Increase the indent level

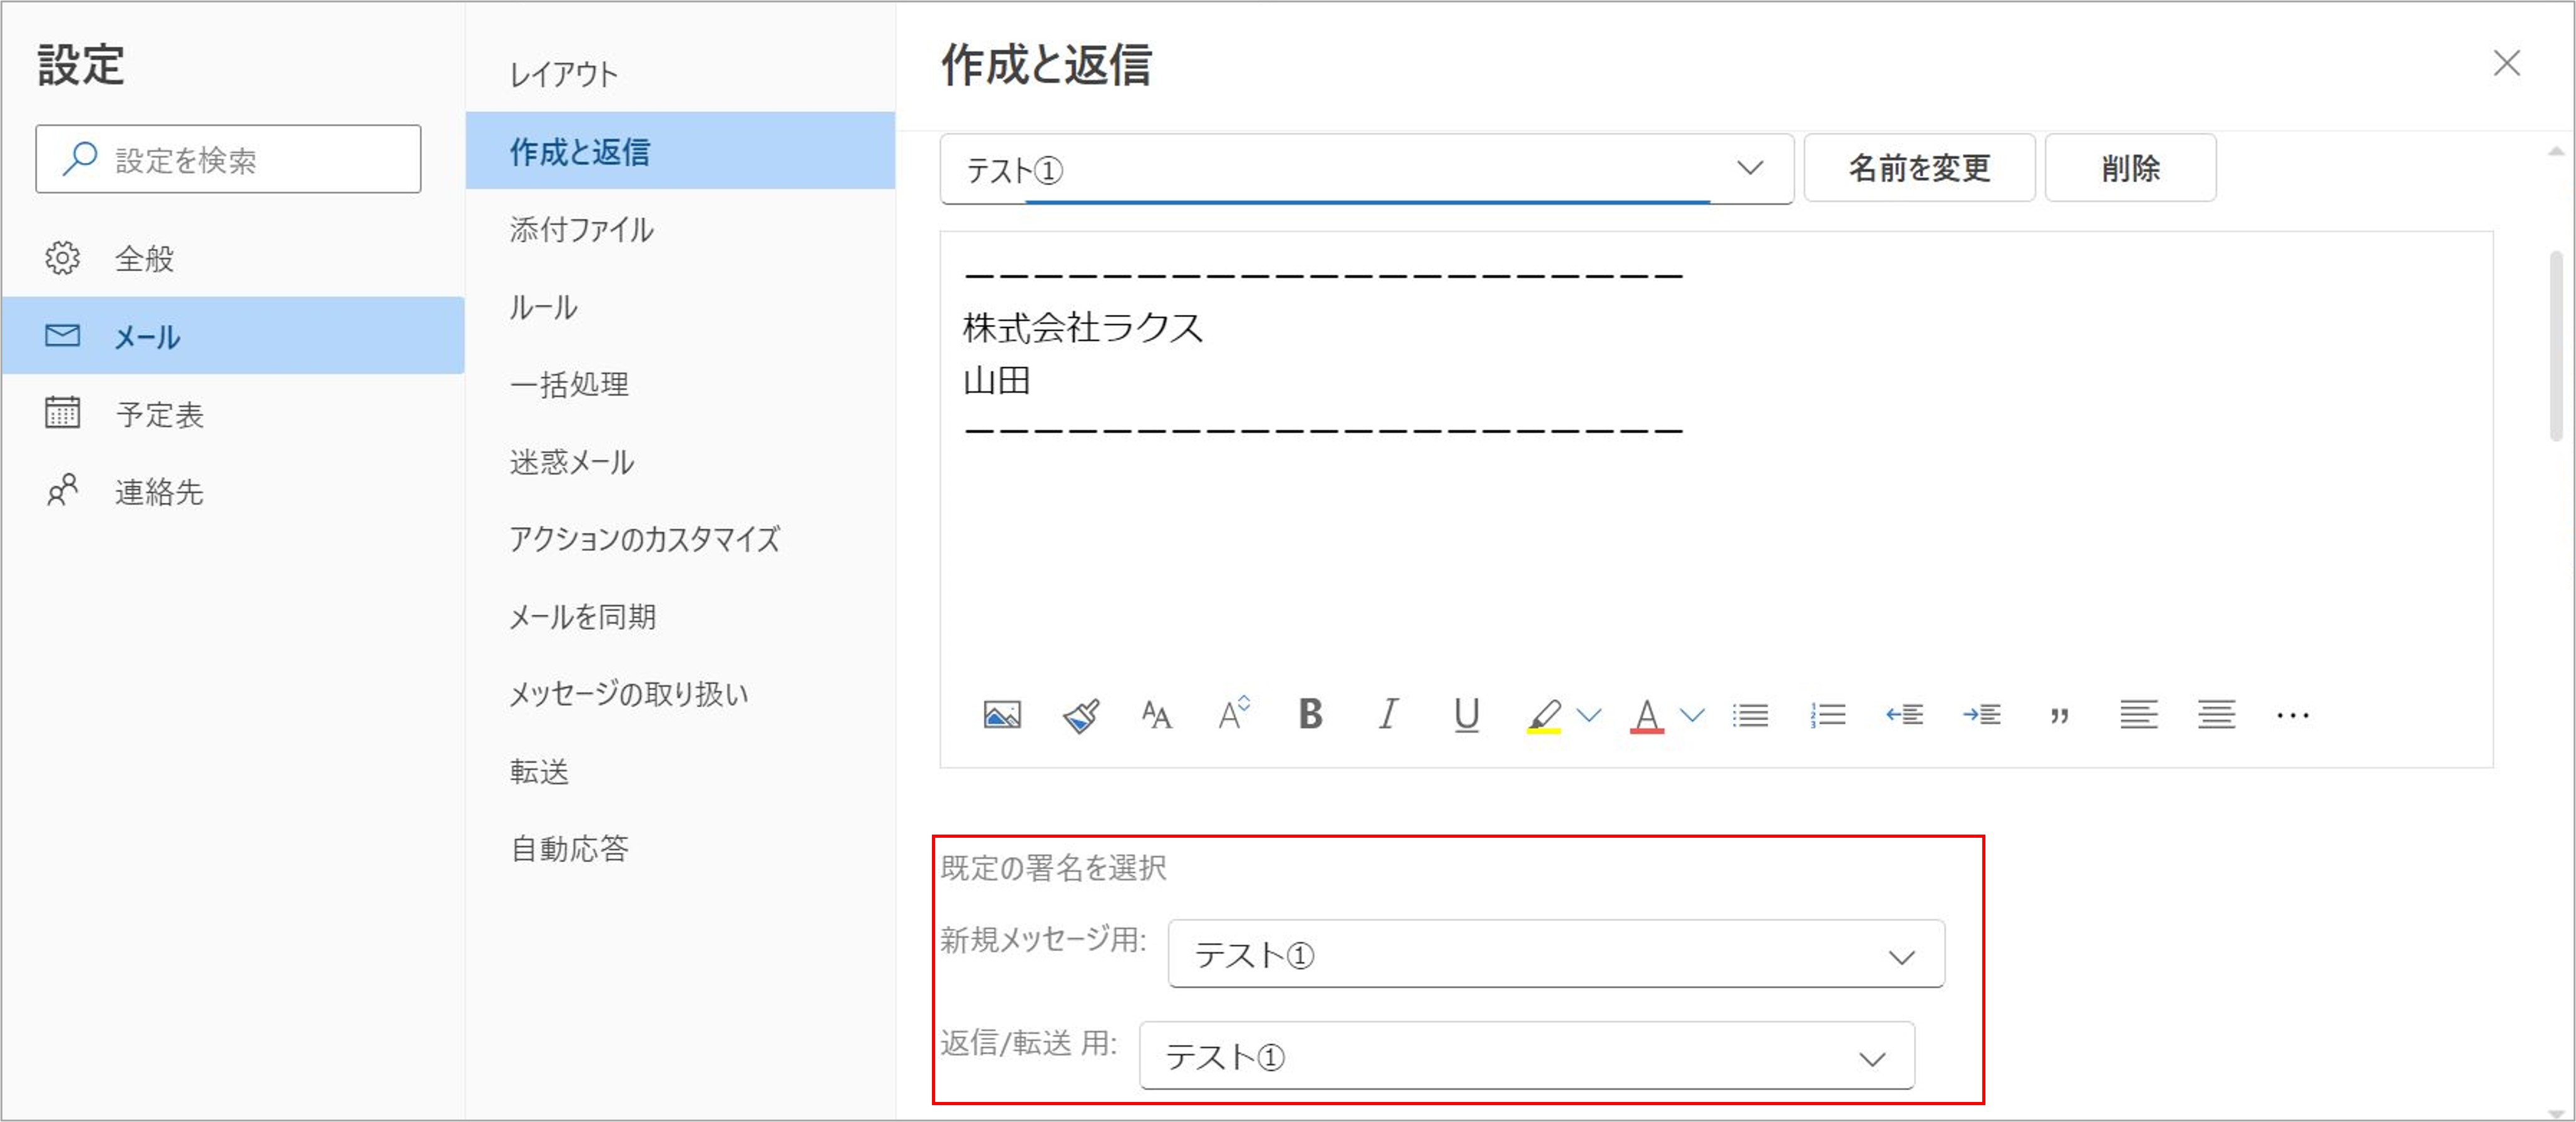pos(1982,715)
